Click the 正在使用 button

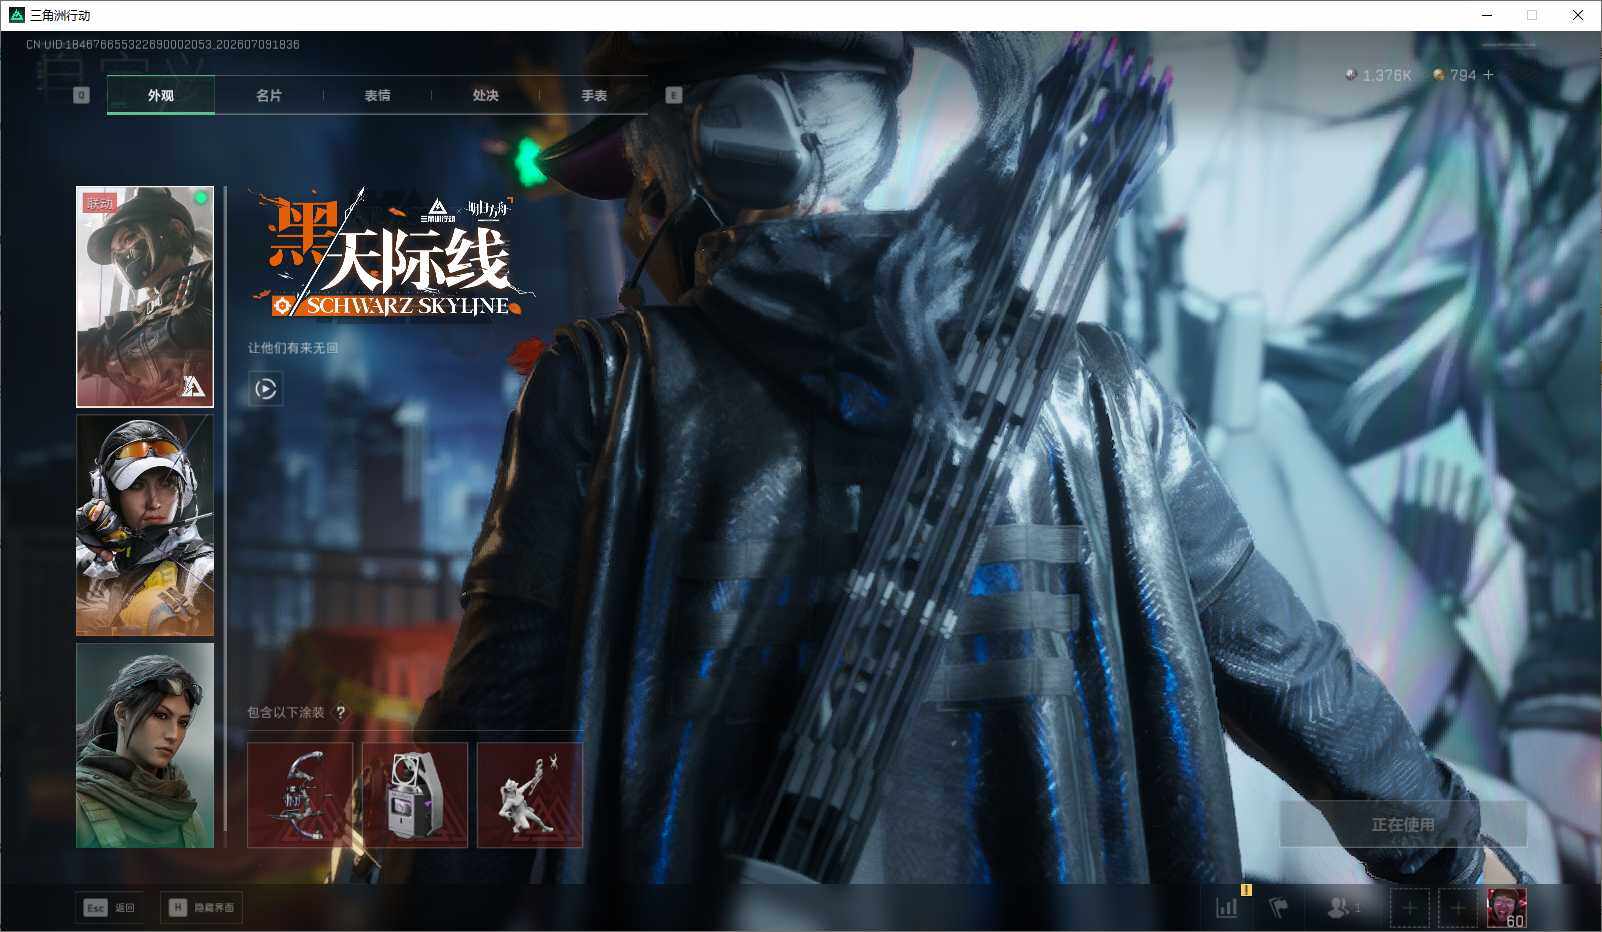(1403, 824)
